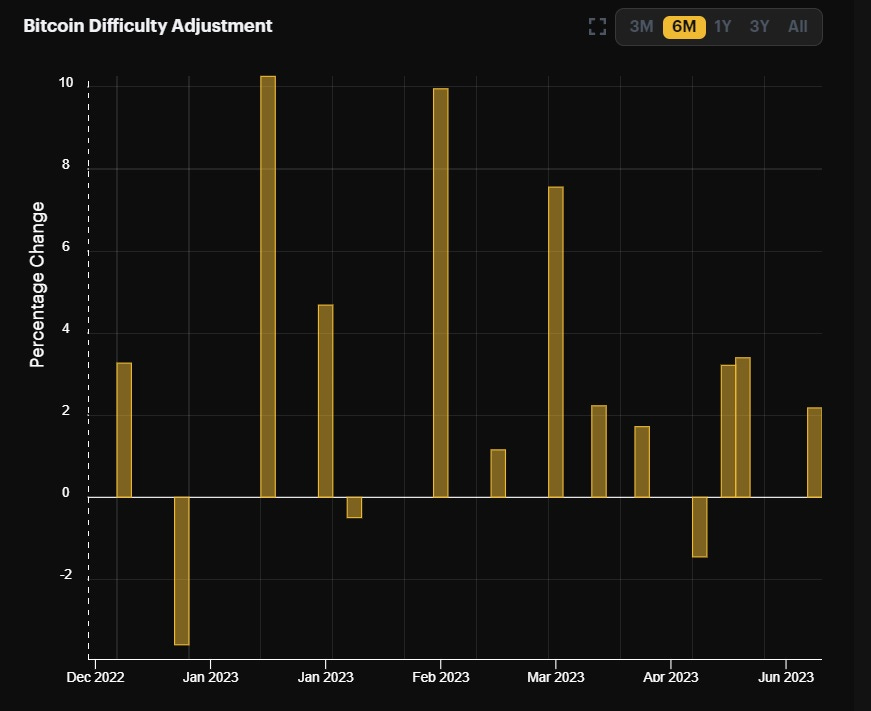871x711 pixels.
Task: Click the negative bar near -1.5 percent
Action: [x=700, y=527]
